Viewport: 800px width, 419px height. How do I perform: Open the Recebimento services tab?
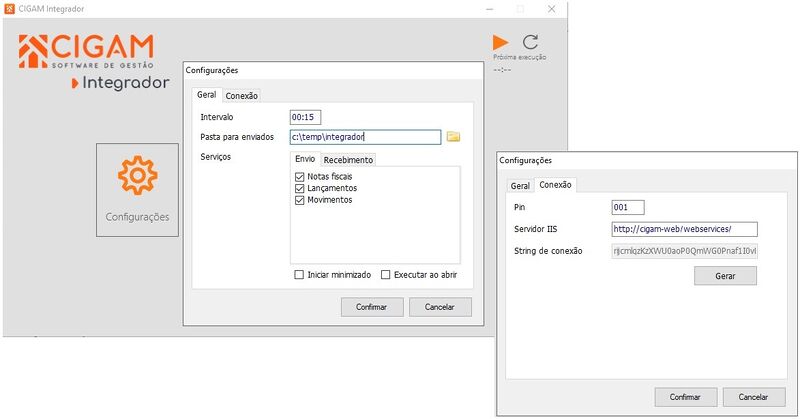[348, 160]
